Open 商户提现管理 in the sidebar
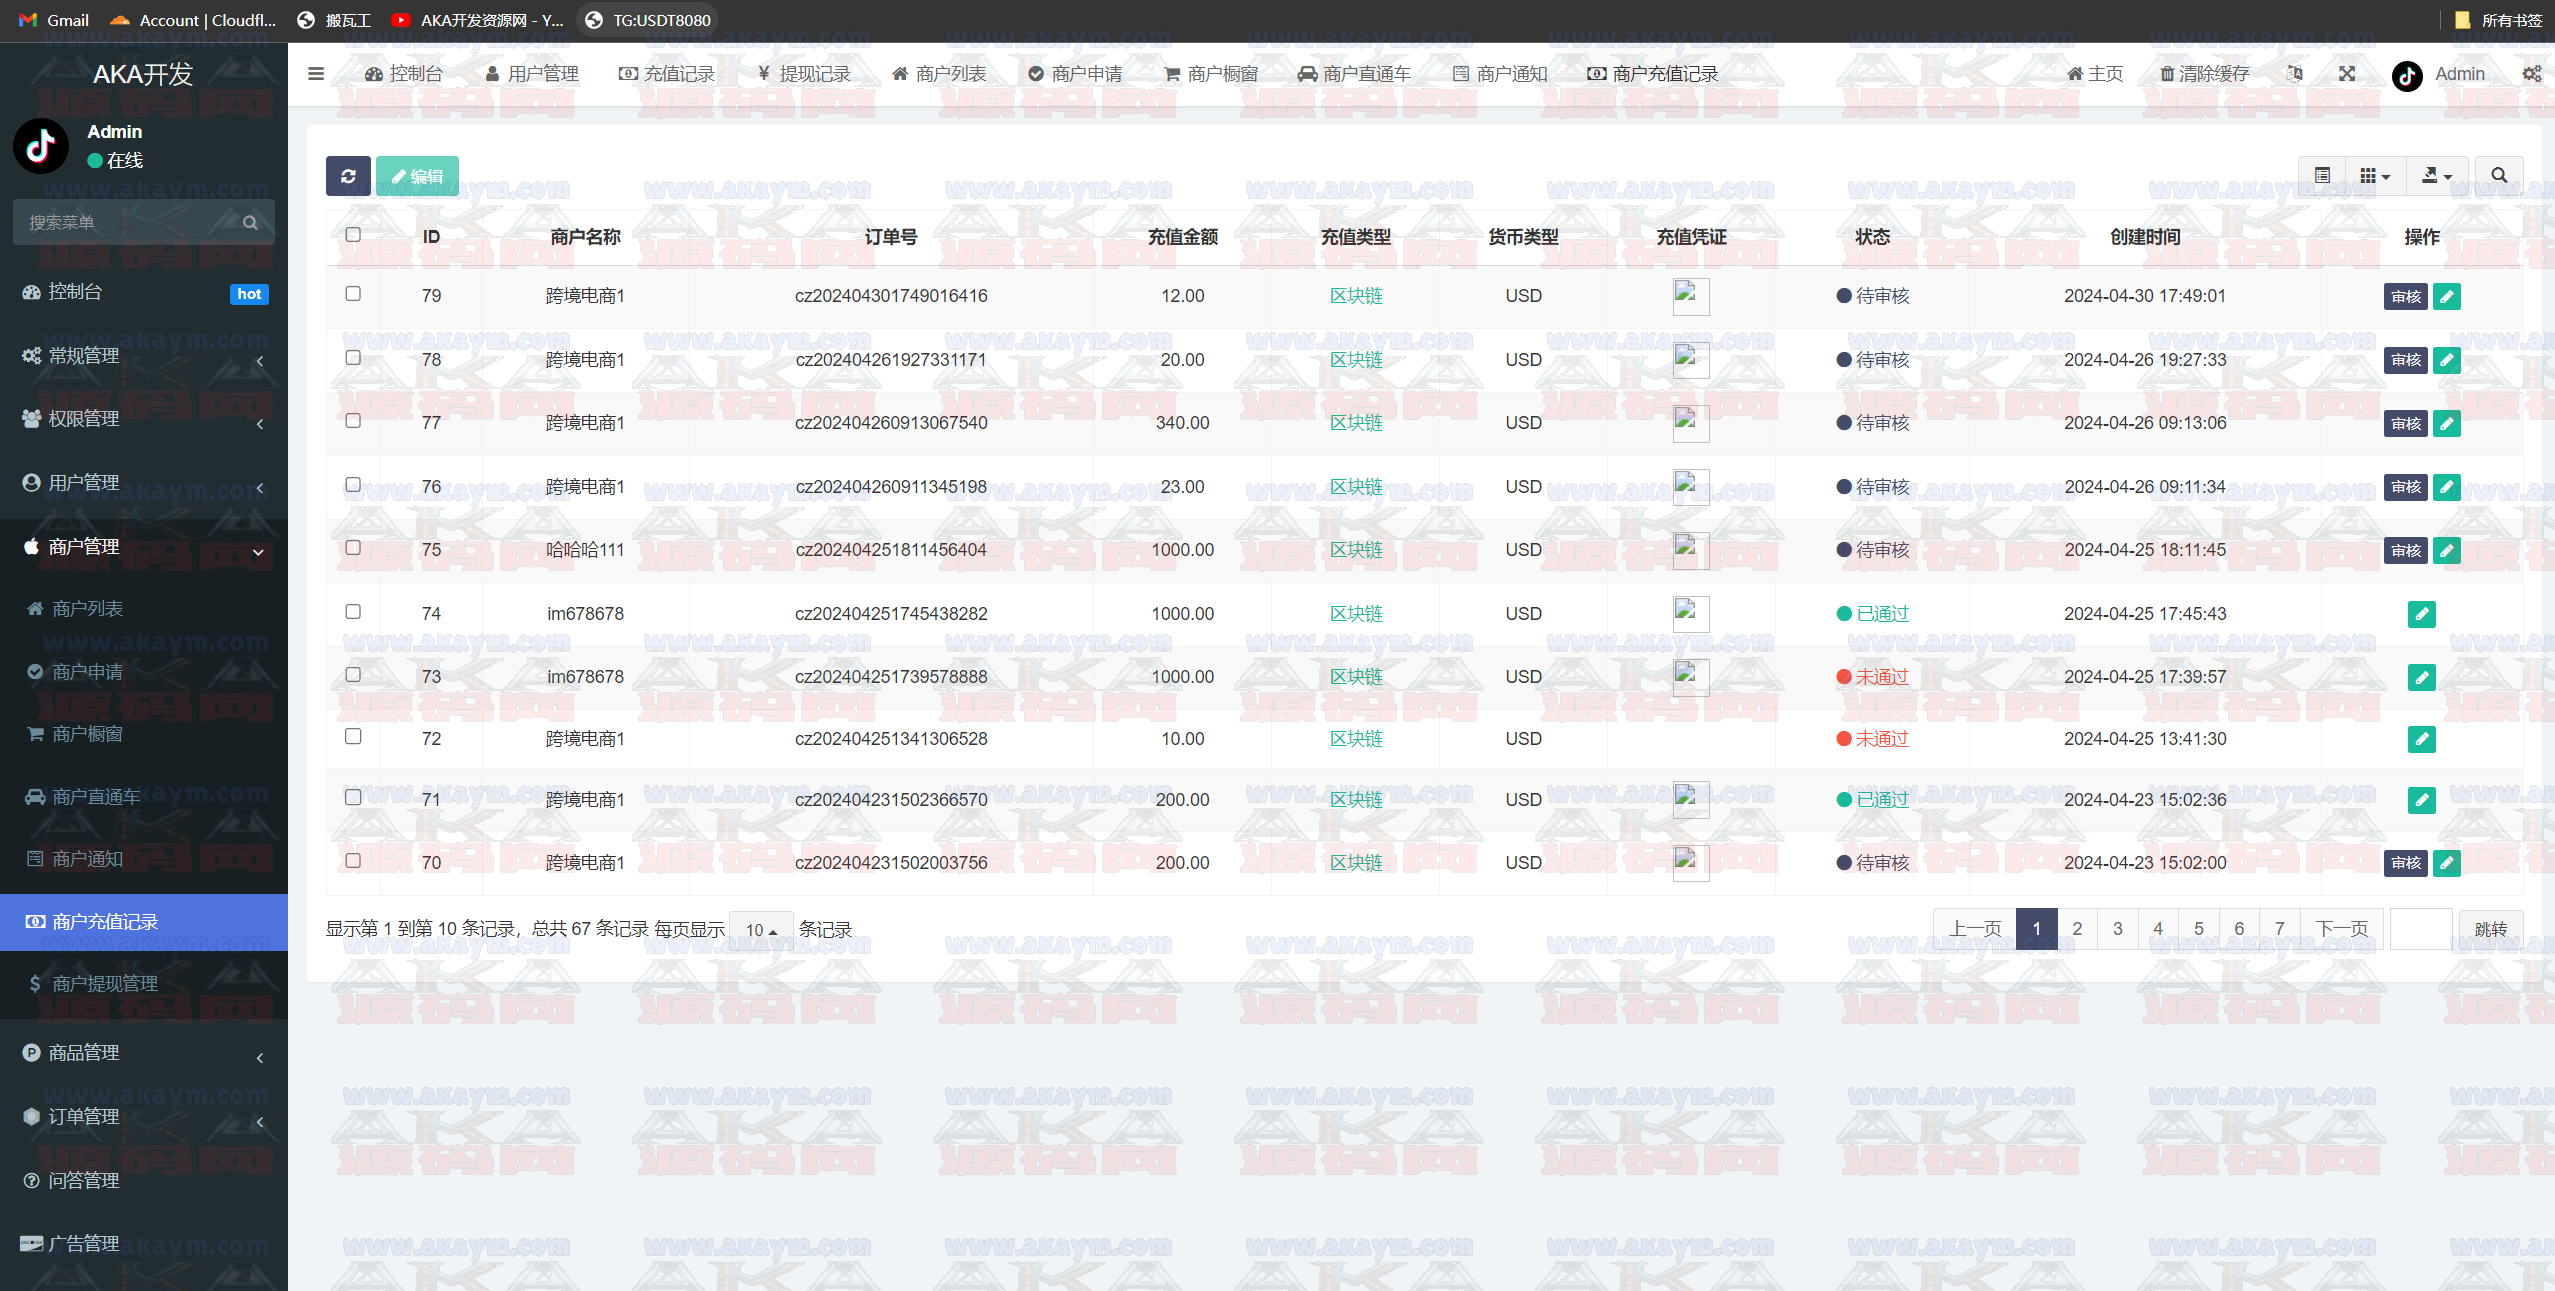2555x1291 pixels. (105, 984)
